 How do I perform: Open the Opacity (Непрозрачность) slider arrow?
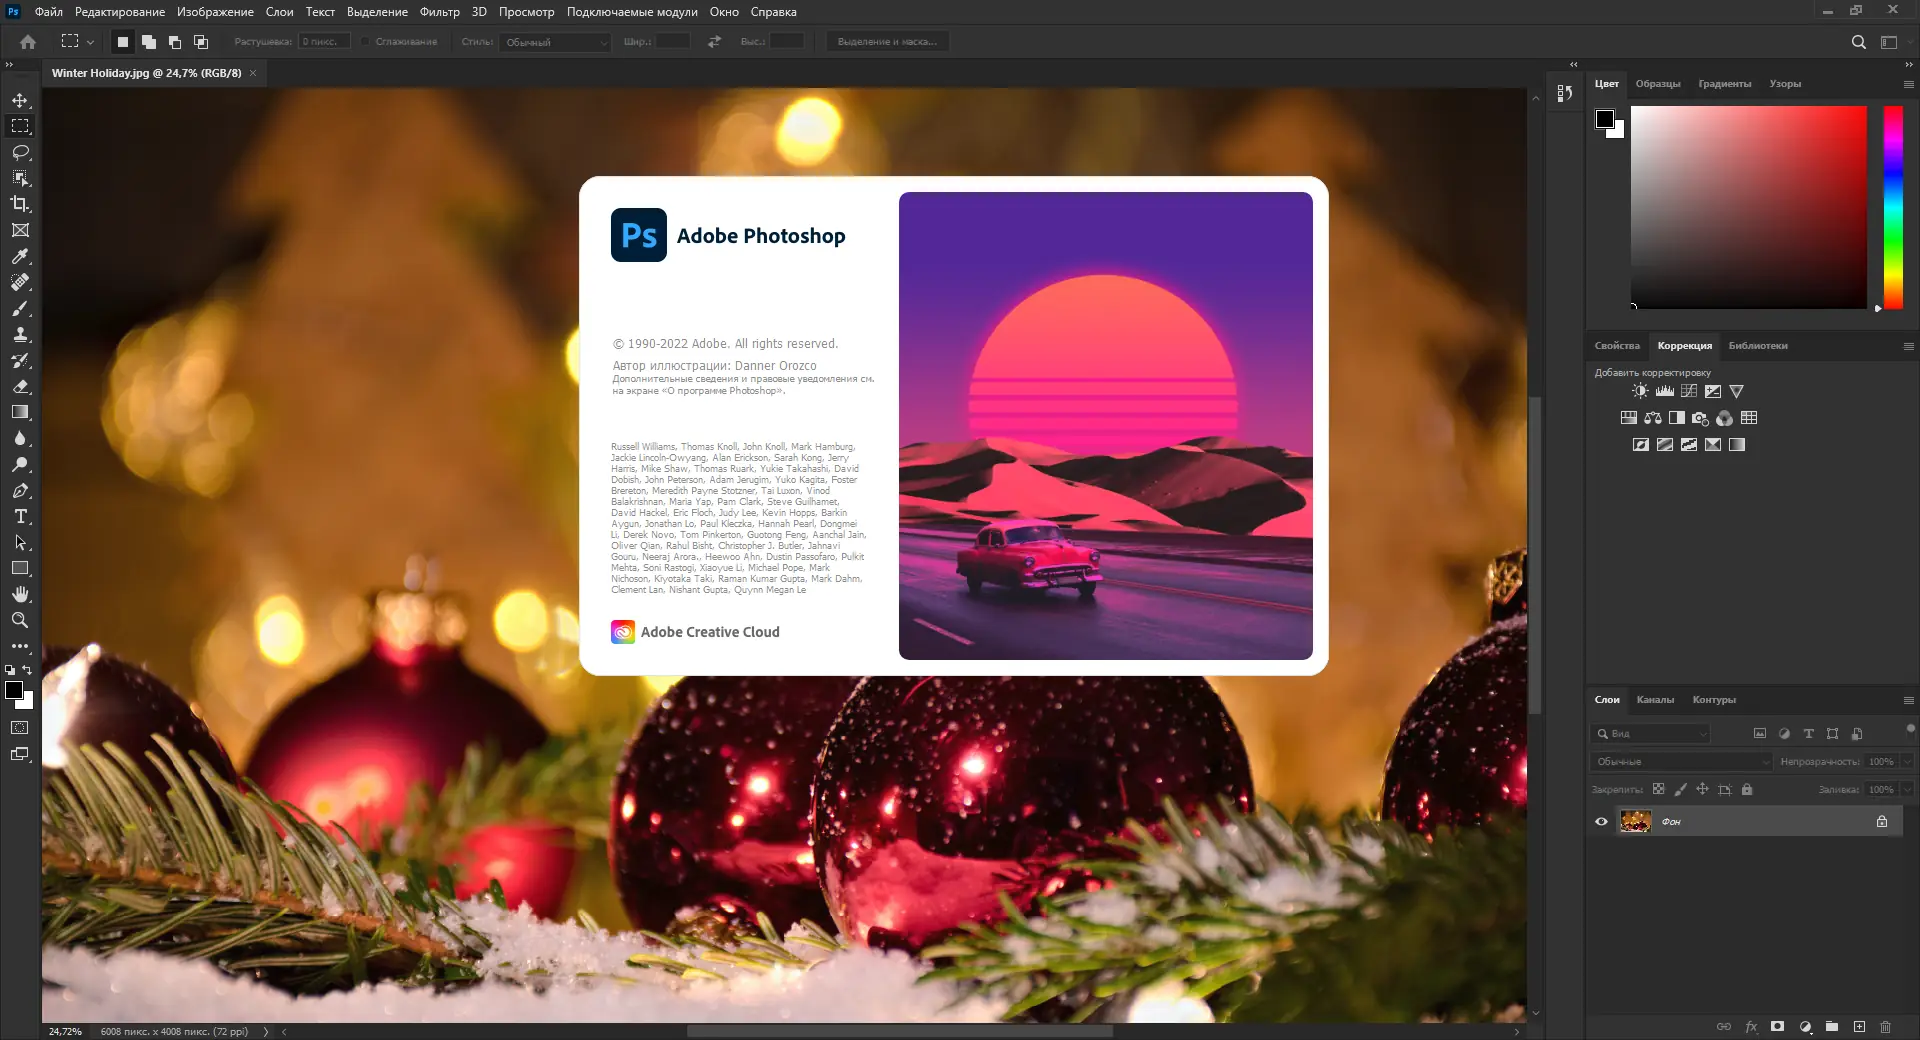pos(1908,762)
